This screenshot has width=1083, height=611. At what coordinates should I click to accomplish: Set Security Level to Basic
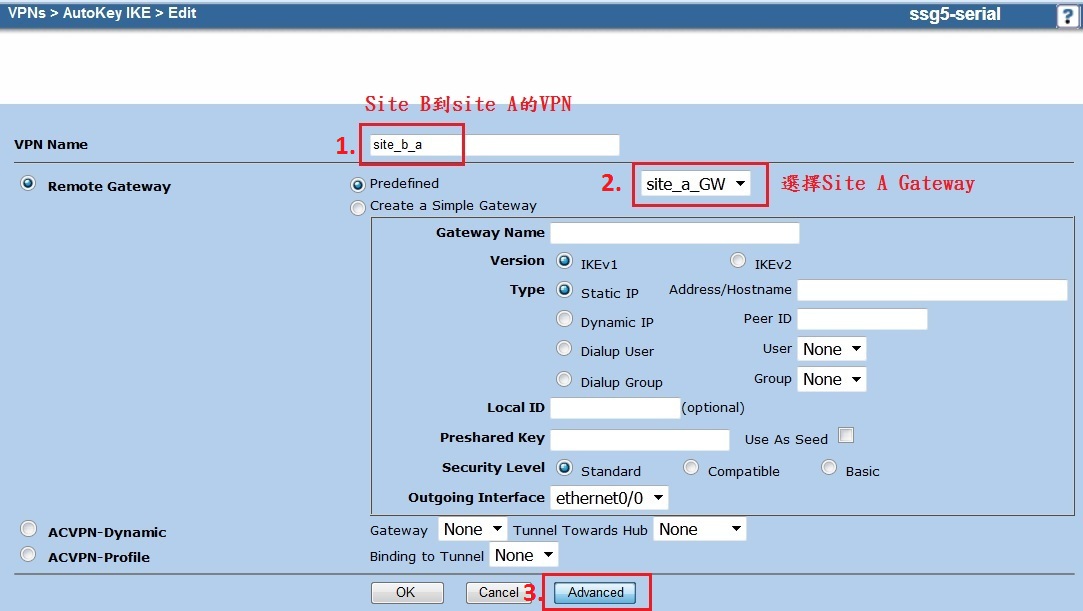coord(828,468)
